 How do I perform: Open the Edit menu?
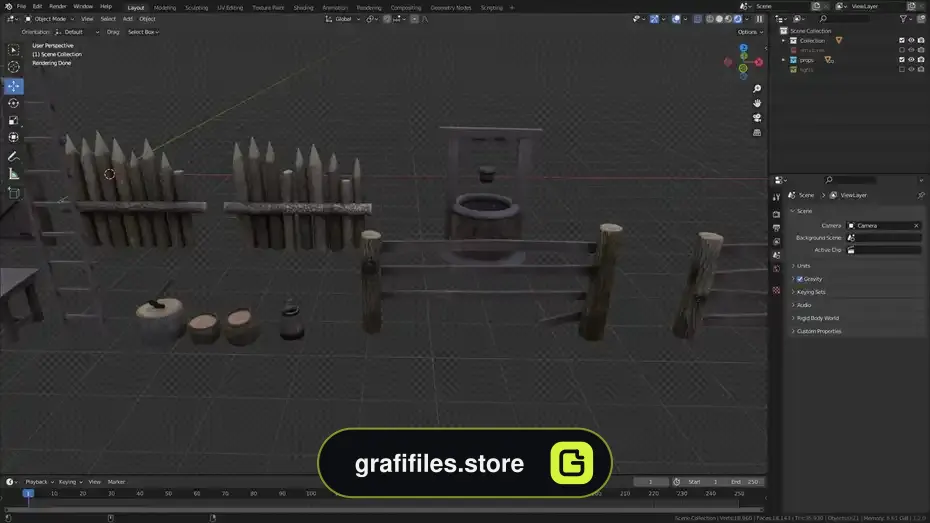(x=37, y=7)
